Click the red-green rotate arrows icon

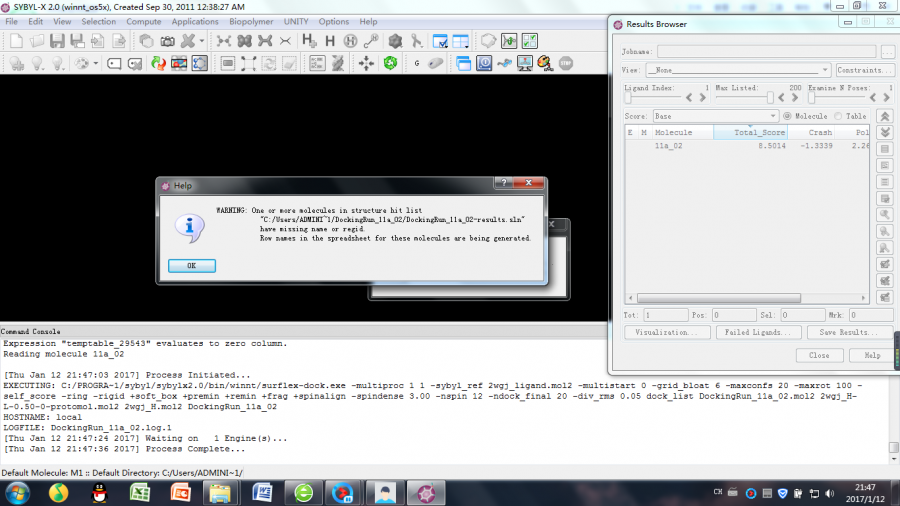point(158,63)
